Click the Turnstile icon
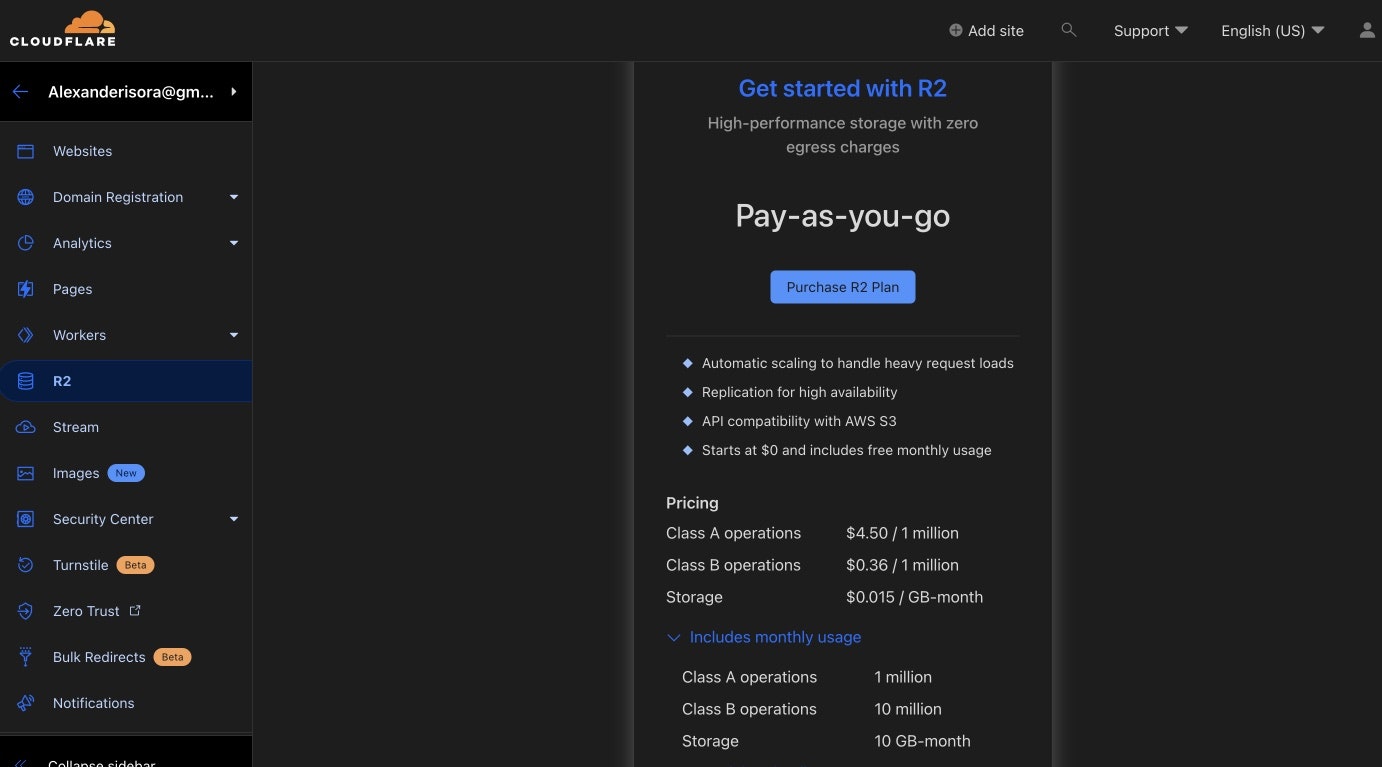The width and height of the screenshot is (1382, 767). pos(26,565)
